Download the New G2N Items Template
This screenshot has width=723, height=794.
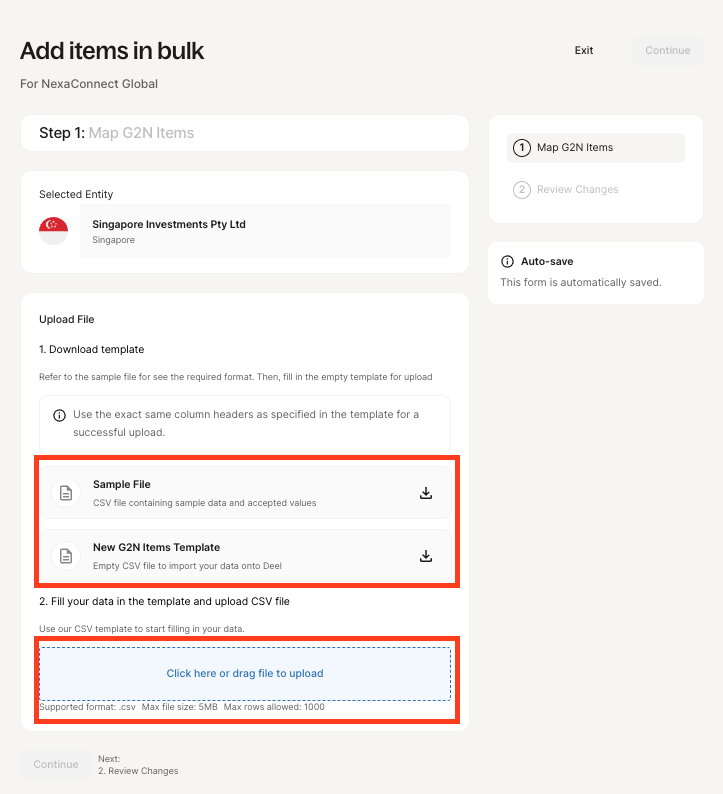(x=425, y=556)
